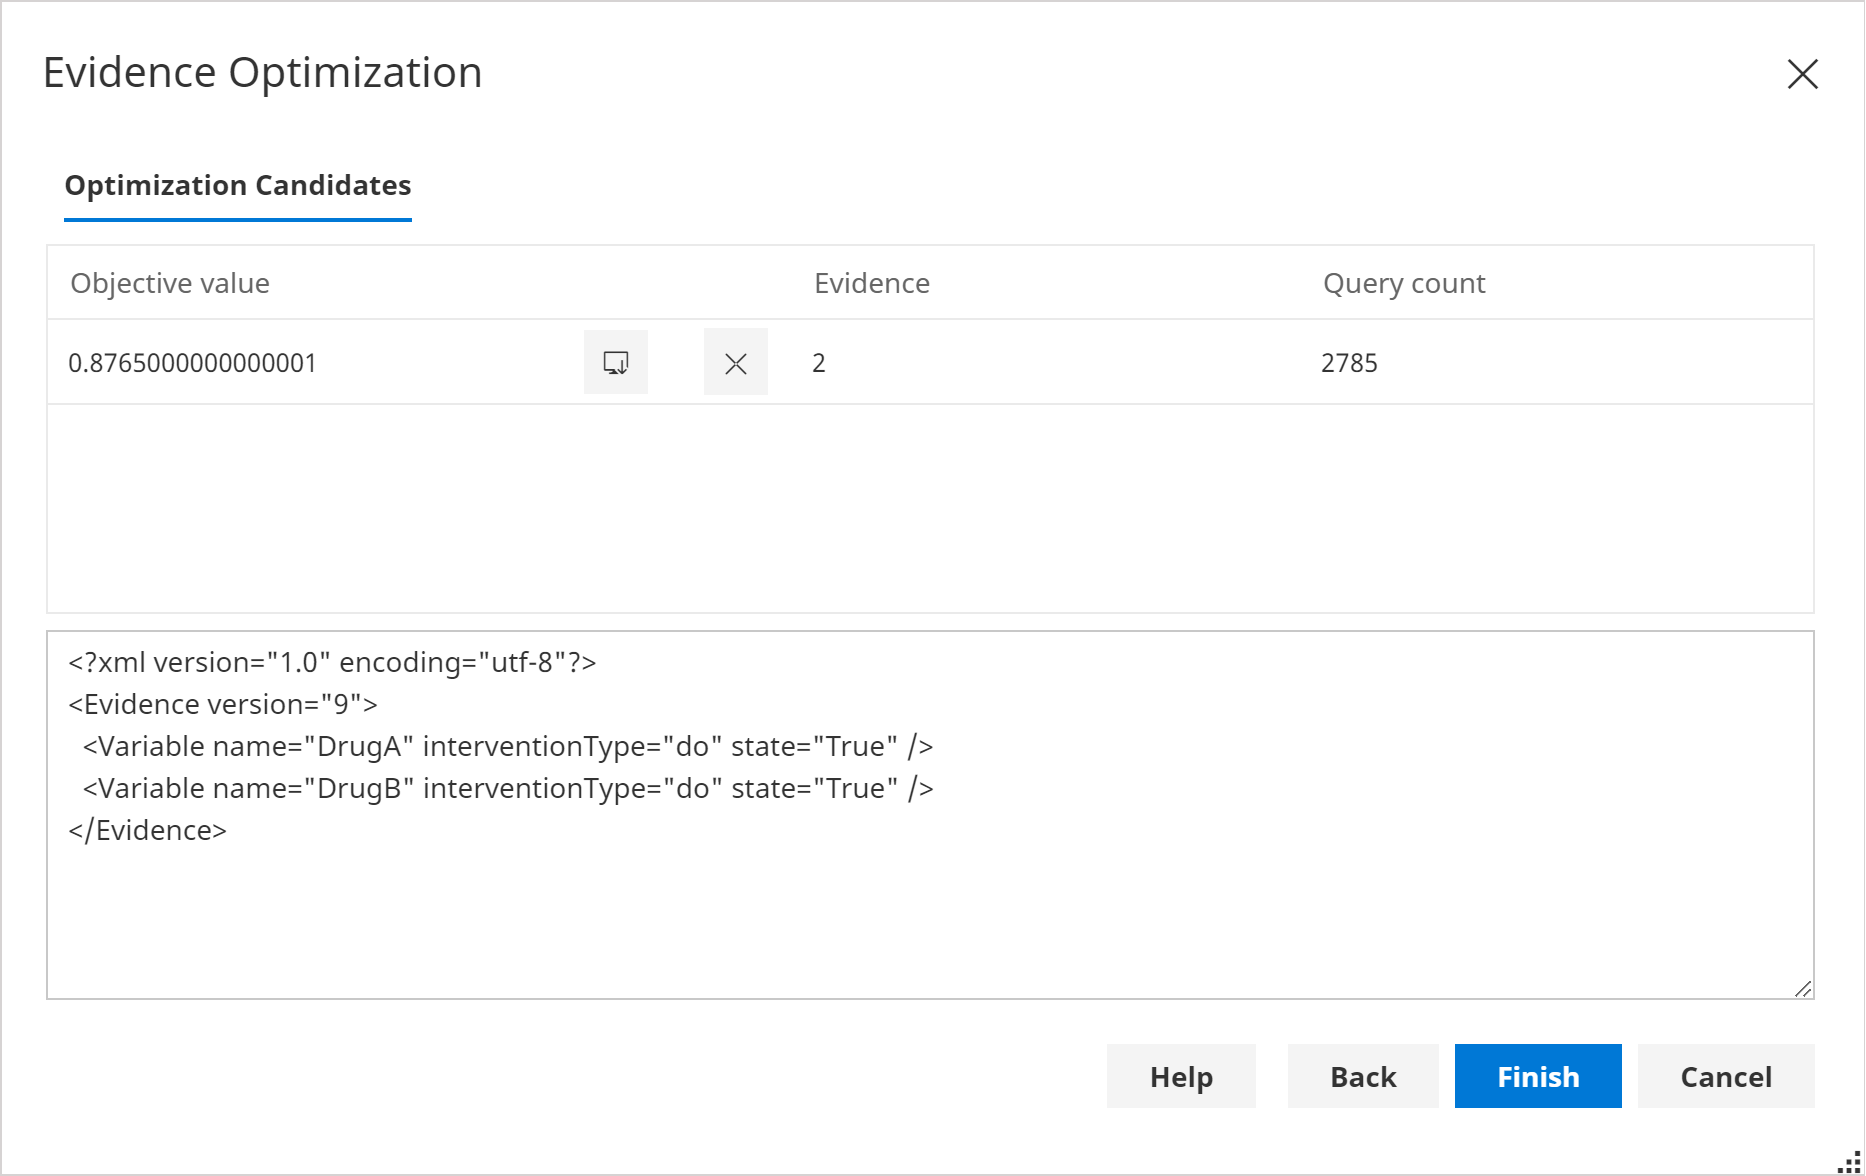1866x1176 pixels.
Task: Click Back to return to settings
Action: [x=1362, y=1076]
